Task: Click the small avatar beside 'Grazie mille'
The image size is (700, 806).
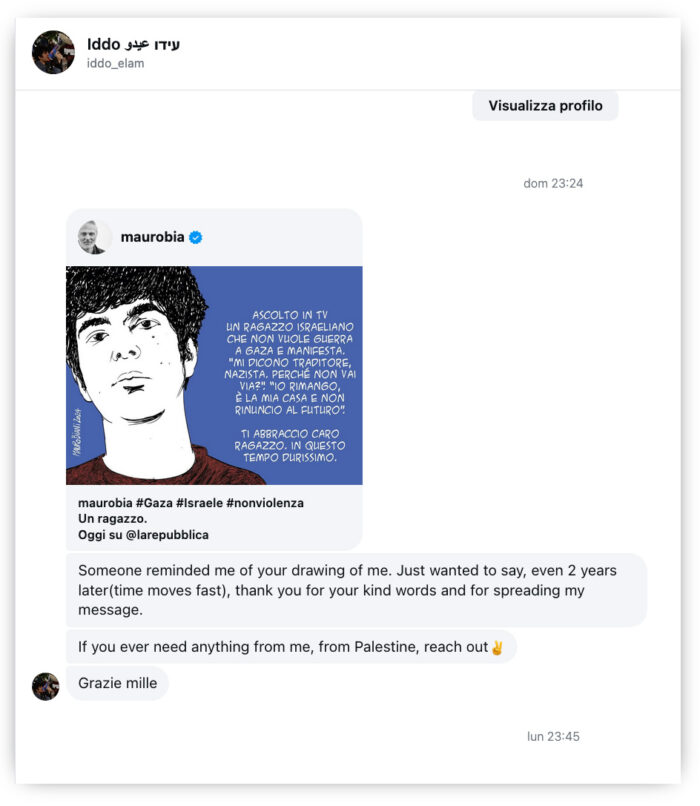Action: 45,685
